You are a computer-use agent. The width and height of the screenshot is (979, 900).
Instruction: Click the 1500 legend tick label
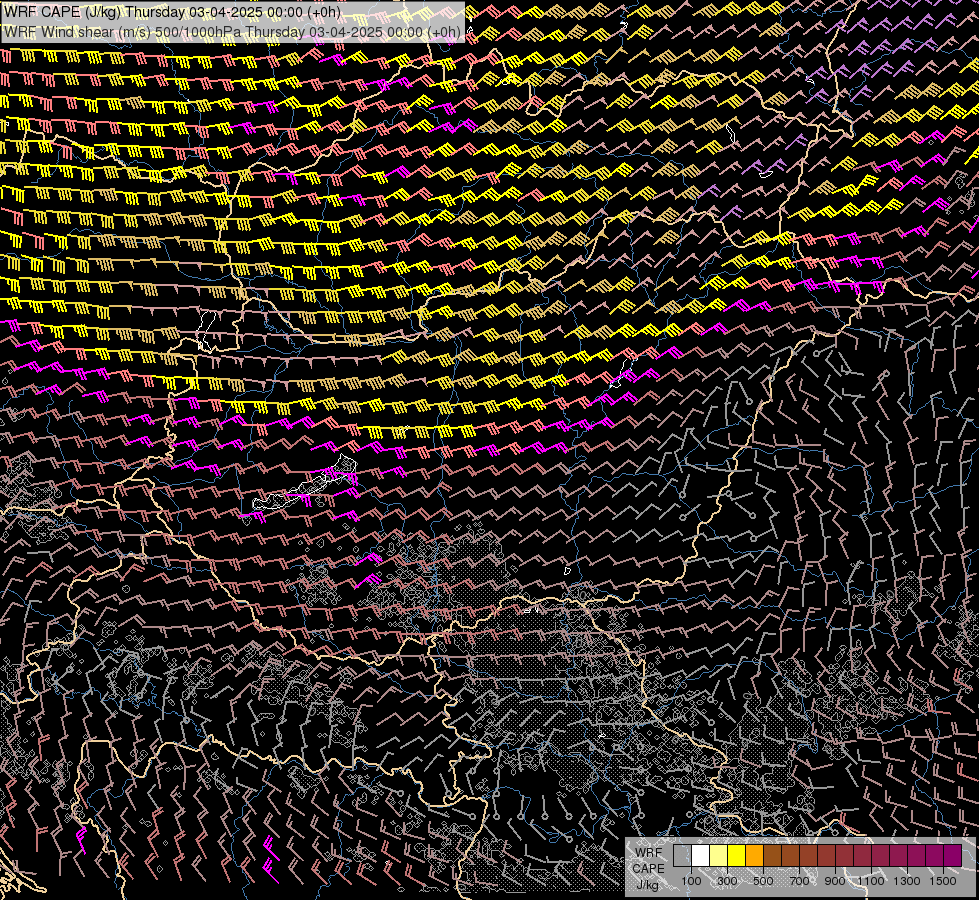point(943,881)
